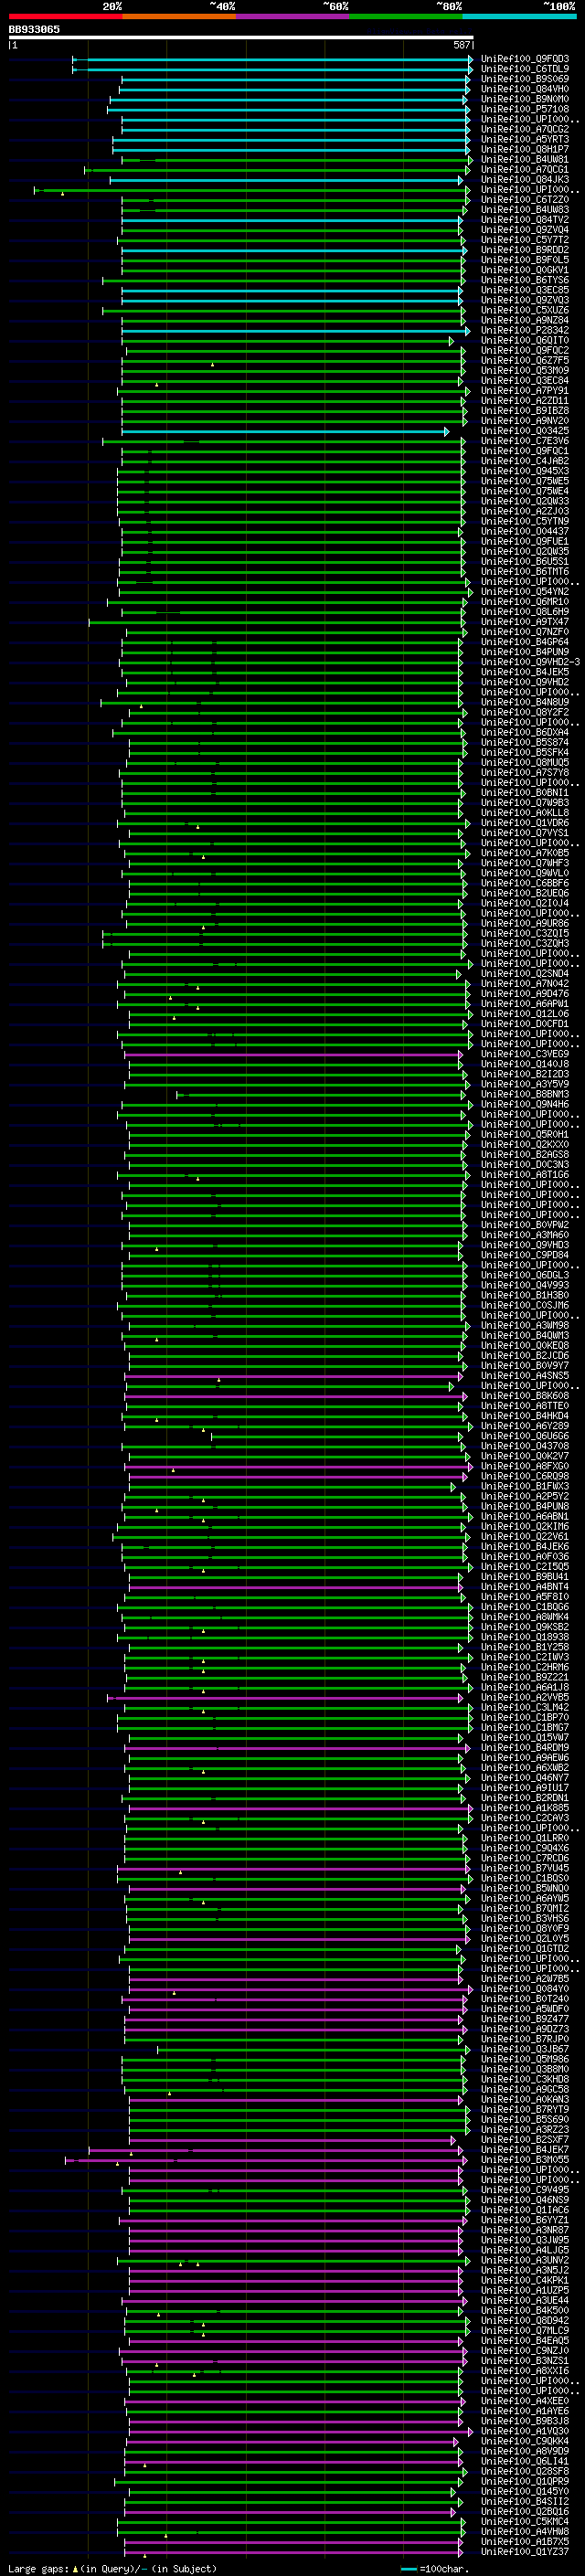Select the UniRef100_A5YRT3 label
This screenshot has height=2576, width=585.
coord(525,139)
